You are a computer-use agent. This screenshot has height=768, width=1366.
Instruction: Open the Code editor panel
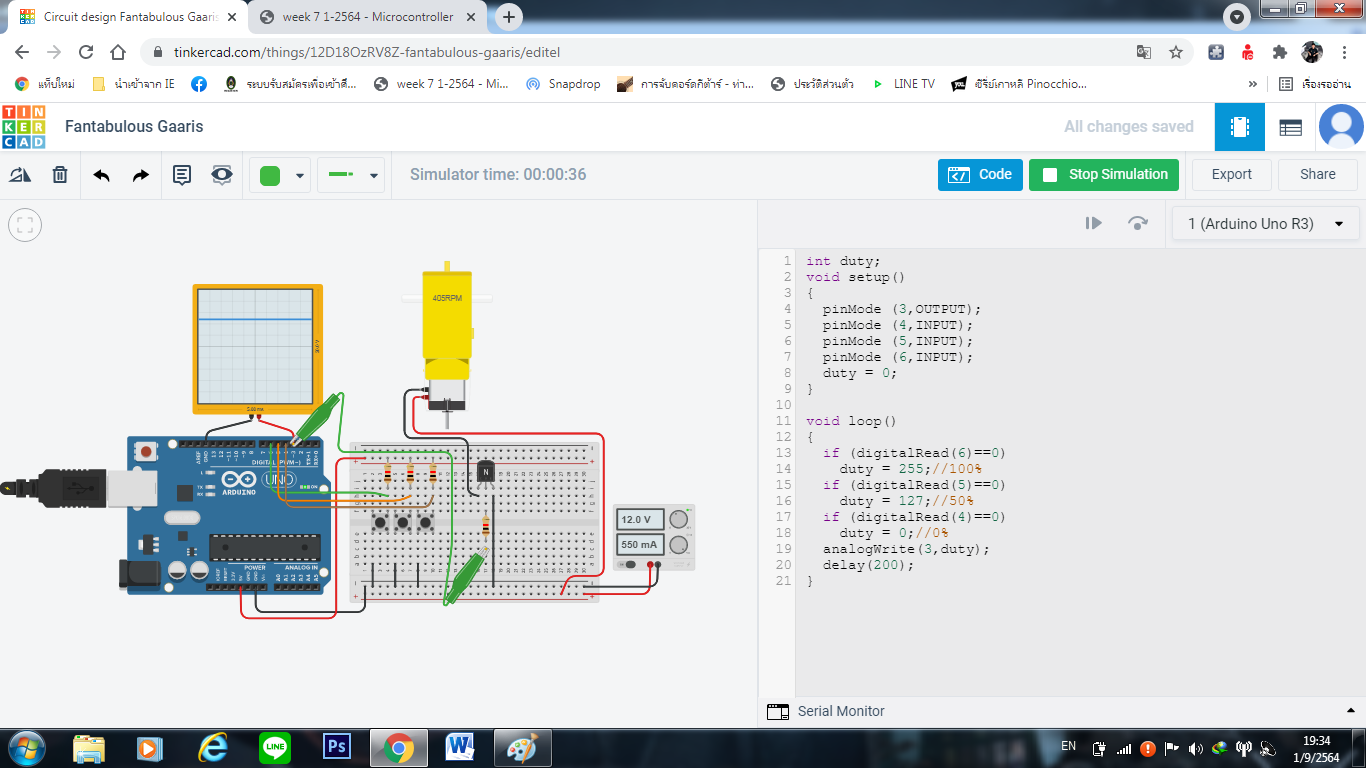(x=980, y=174)
